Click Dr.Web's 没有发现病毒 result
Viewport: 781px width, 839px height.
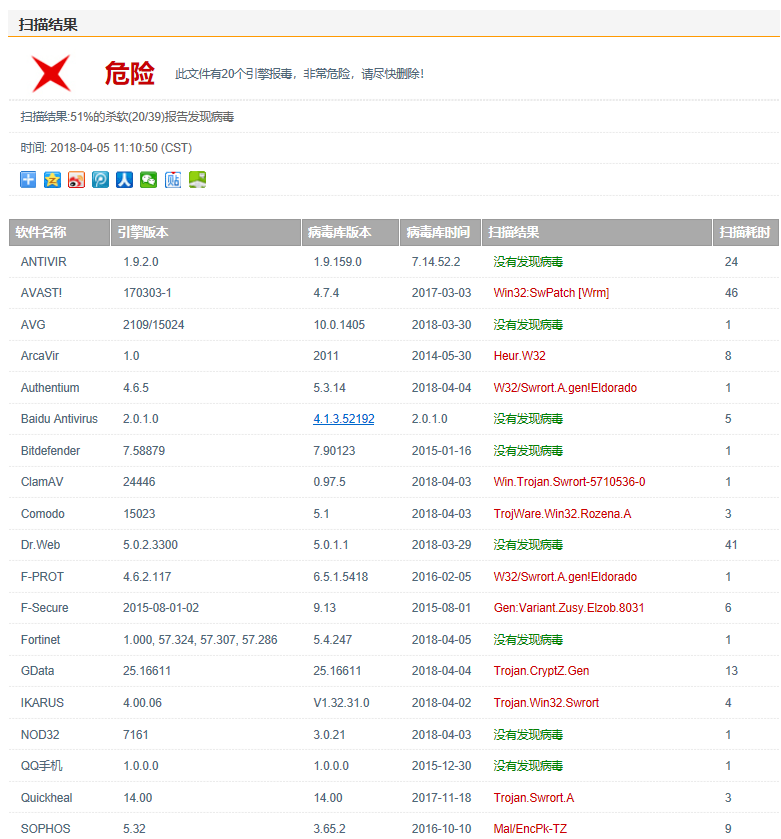528,545
